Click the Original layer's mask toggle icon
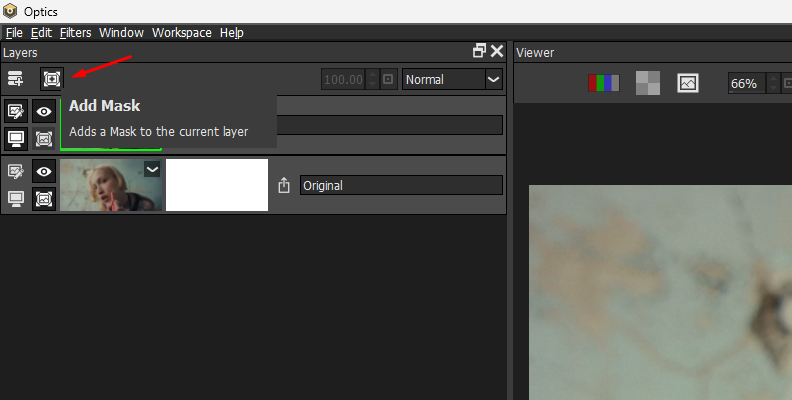The width and height of the screenshot is (792, 400). [44, 198]
